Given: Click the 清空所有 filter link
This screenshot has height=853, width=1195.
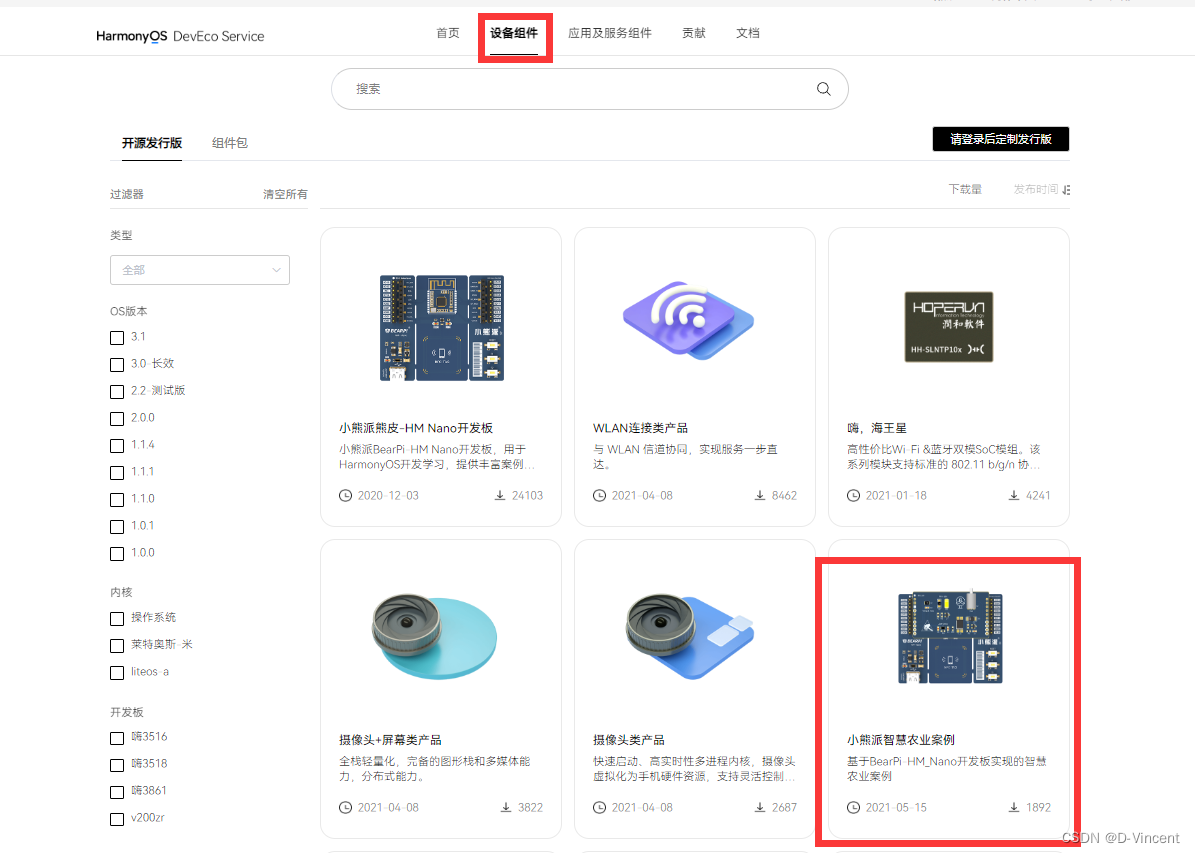Looking at the screenshot, I should pos(285,194).
